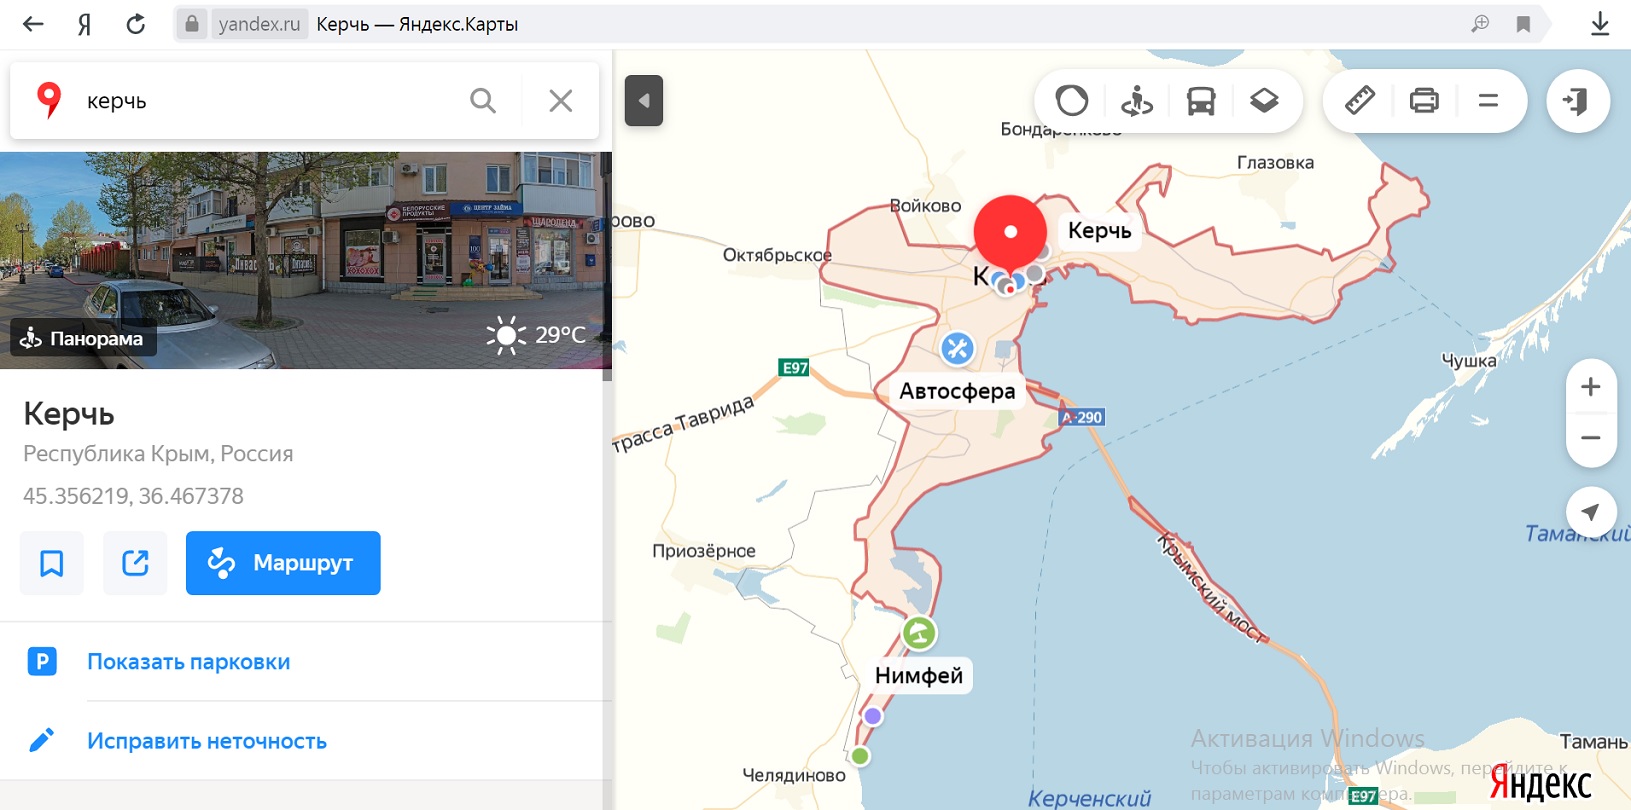1631x810 pixels.
Task: Zoom out on the map
Action: point(1591,438)
